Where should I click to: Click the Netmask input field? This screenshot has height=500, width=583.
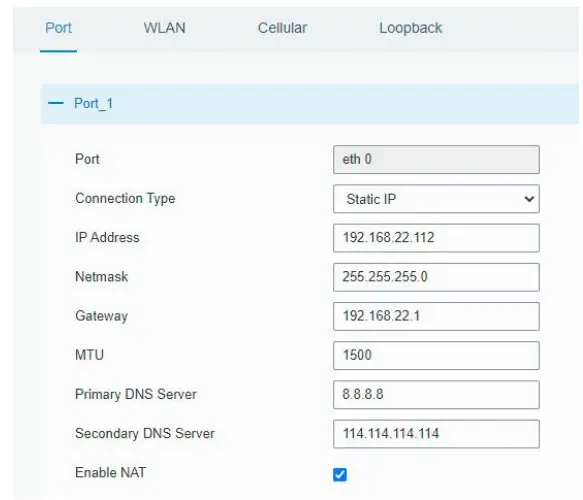(436, 277)
